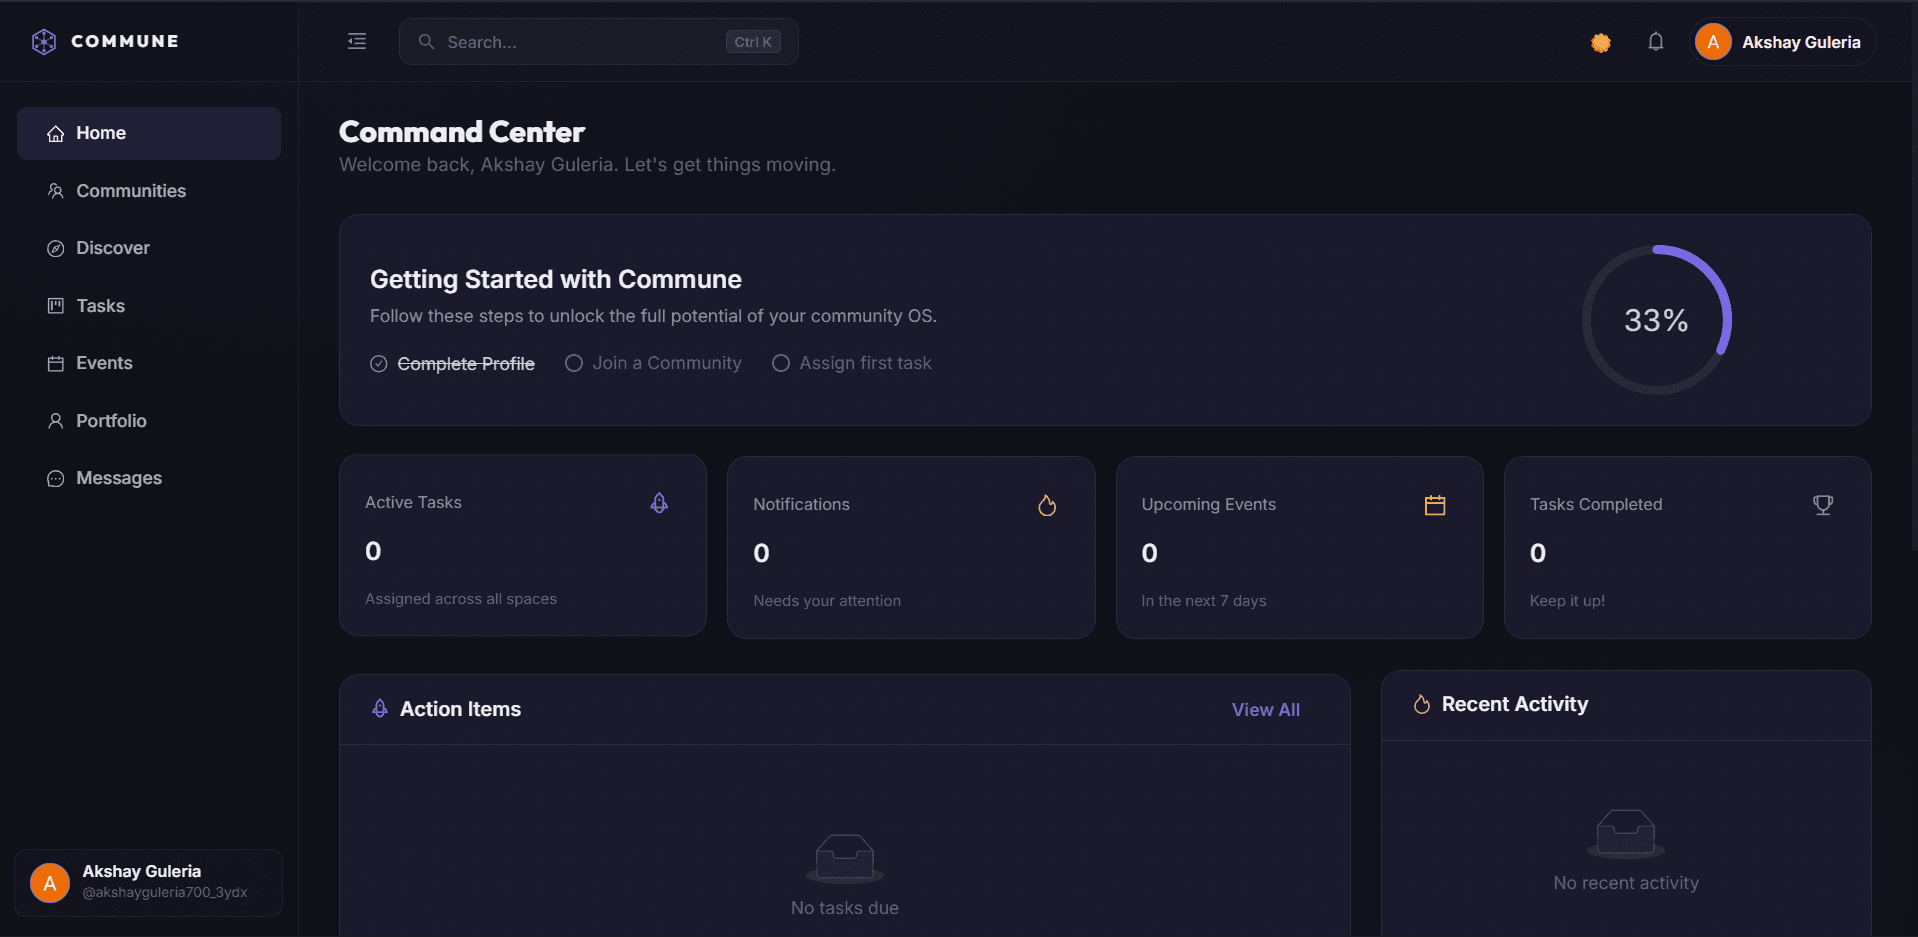The width and height of the screenshot is (1918, 937).
Task: Open the Communities sidebar item
Action: (x=149, y=191)
